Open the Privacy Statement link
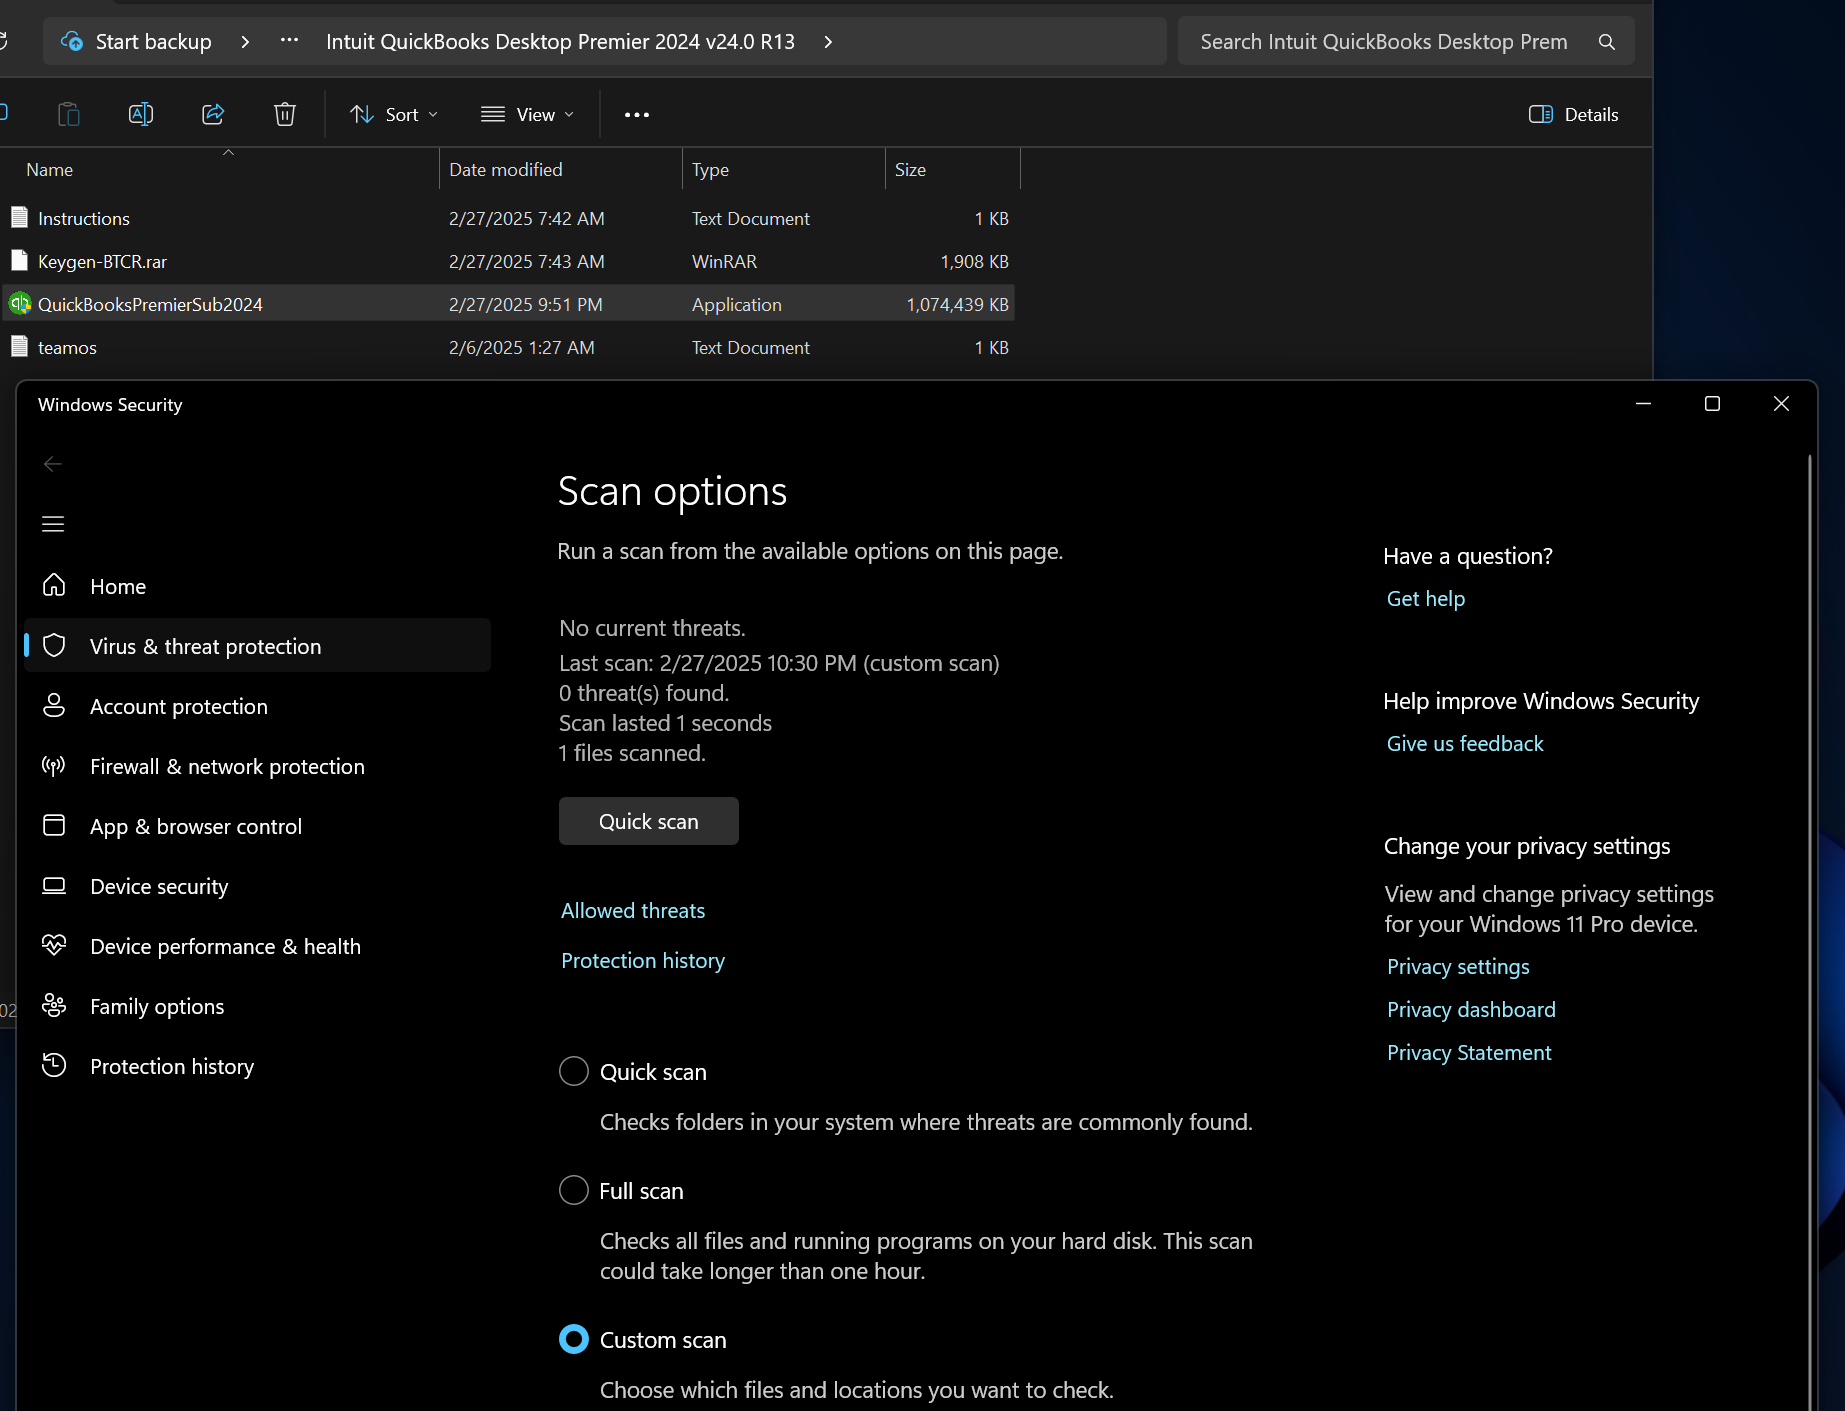This screenshot has width=1845, height=1411. [1469, 1052]
